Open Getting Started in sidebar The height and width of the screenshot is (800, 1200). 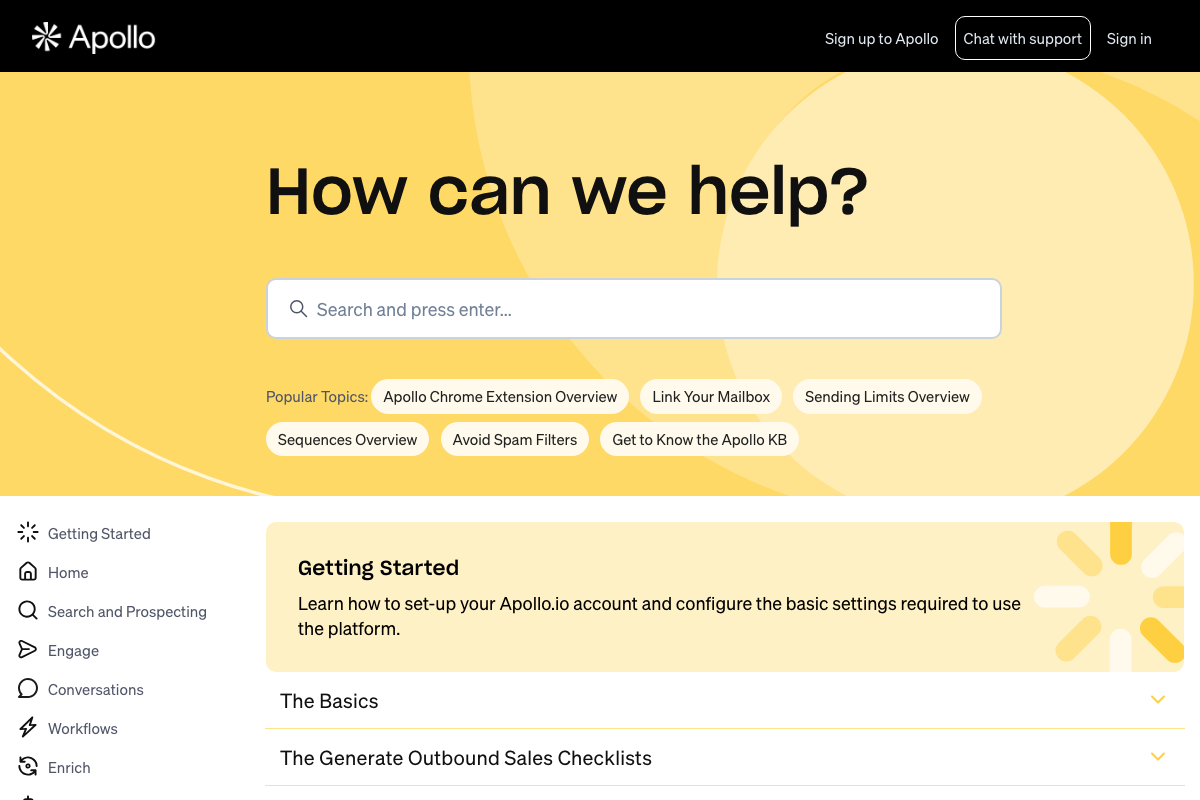click(99, 533)
